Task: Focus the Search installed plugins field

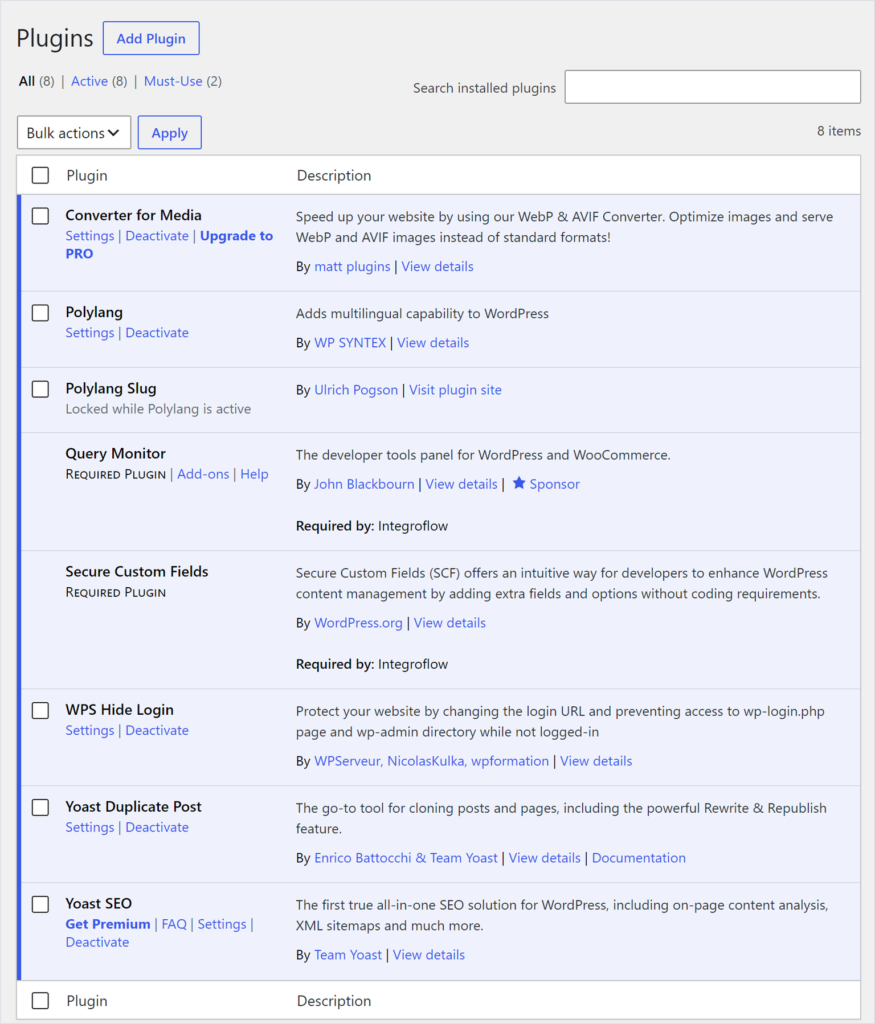Action: click(x=712, y=87)
